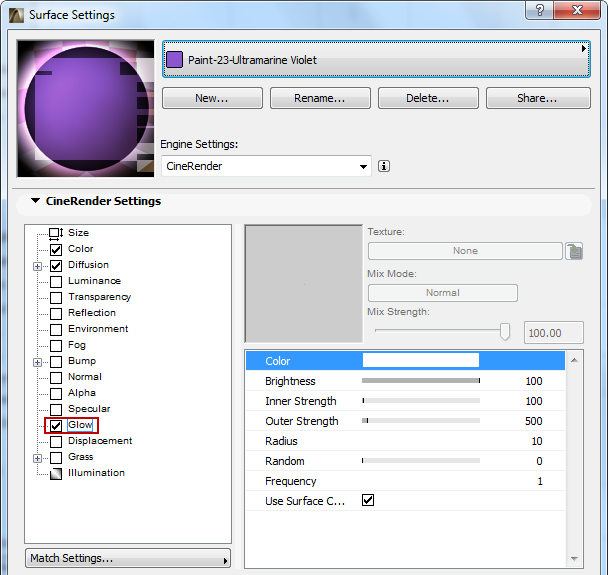608x575 pixels.
Task: Click the Delete... button
Action: pyautogui.click(x=428, y=98)
